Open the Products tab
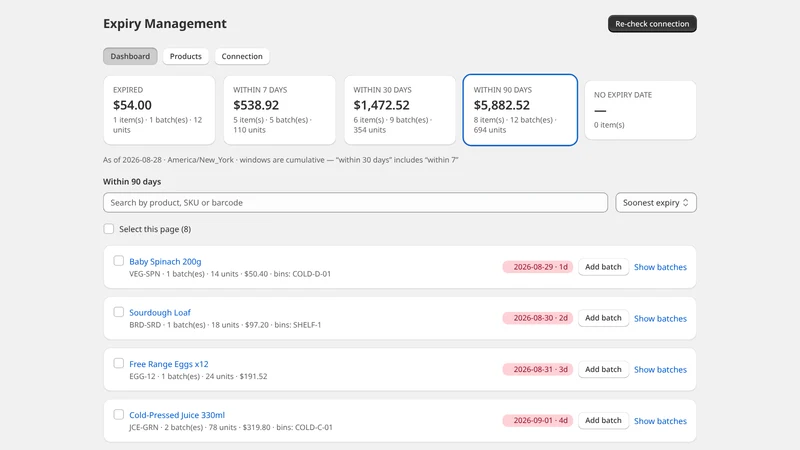 (x=186, y=56)
